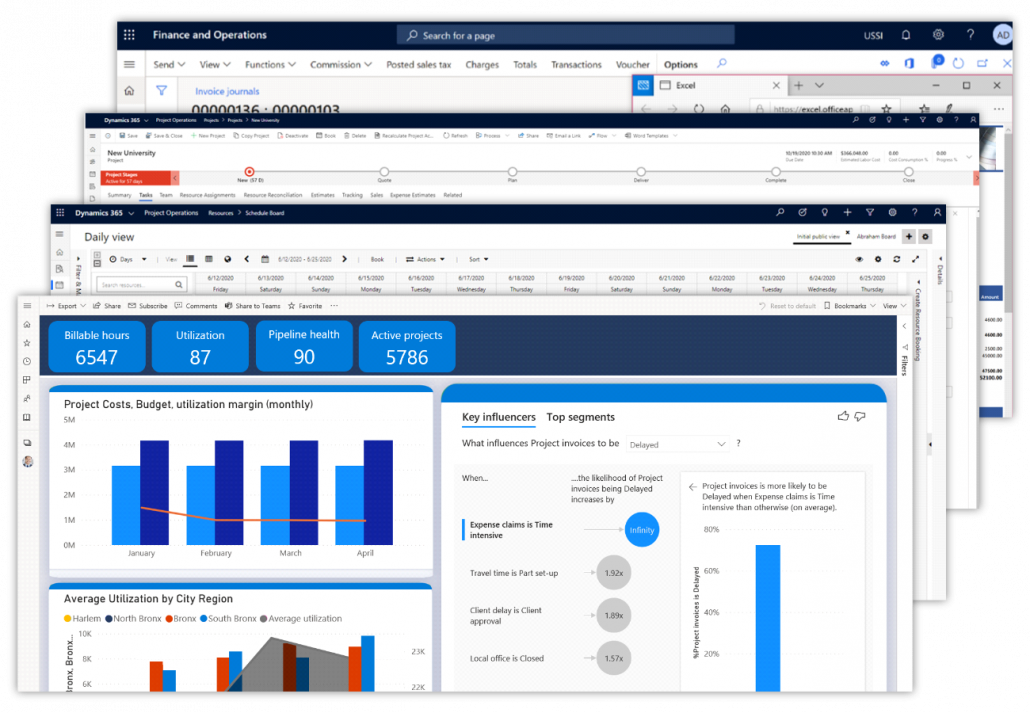Give thumbs up feedback on Key influencers

pyautogui.click(x=843, y=417)
